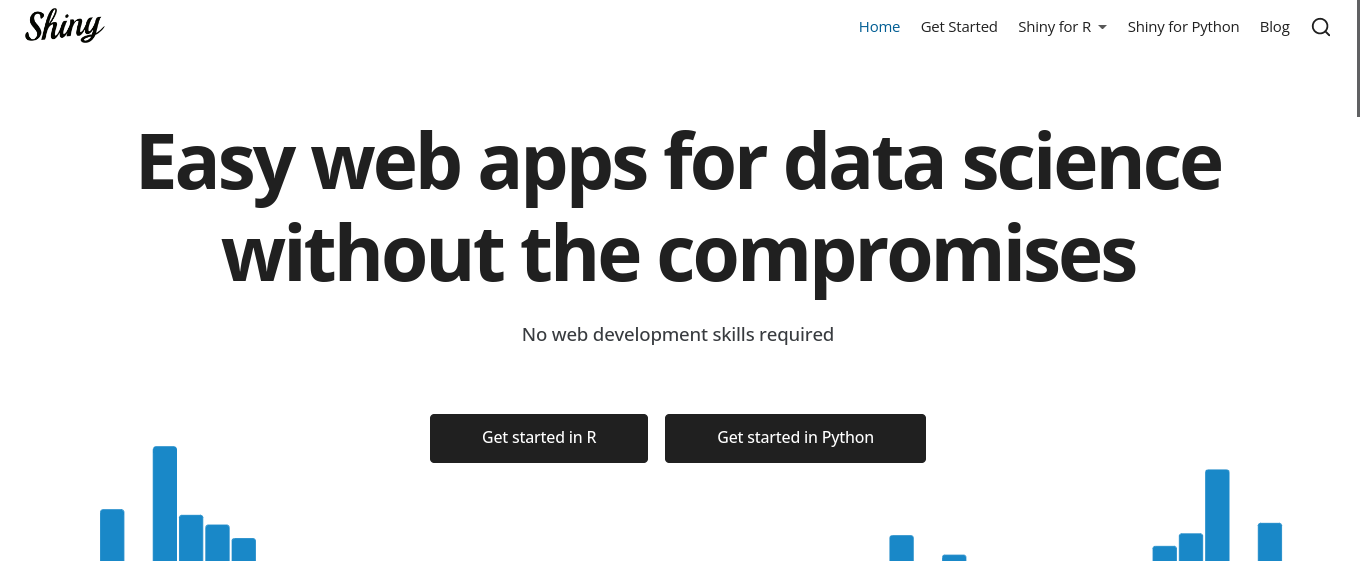This screenshot has height=561, width=1360.
Task: Visit the Blog link
Action: pyautogui.click(x=1274, y=27)
